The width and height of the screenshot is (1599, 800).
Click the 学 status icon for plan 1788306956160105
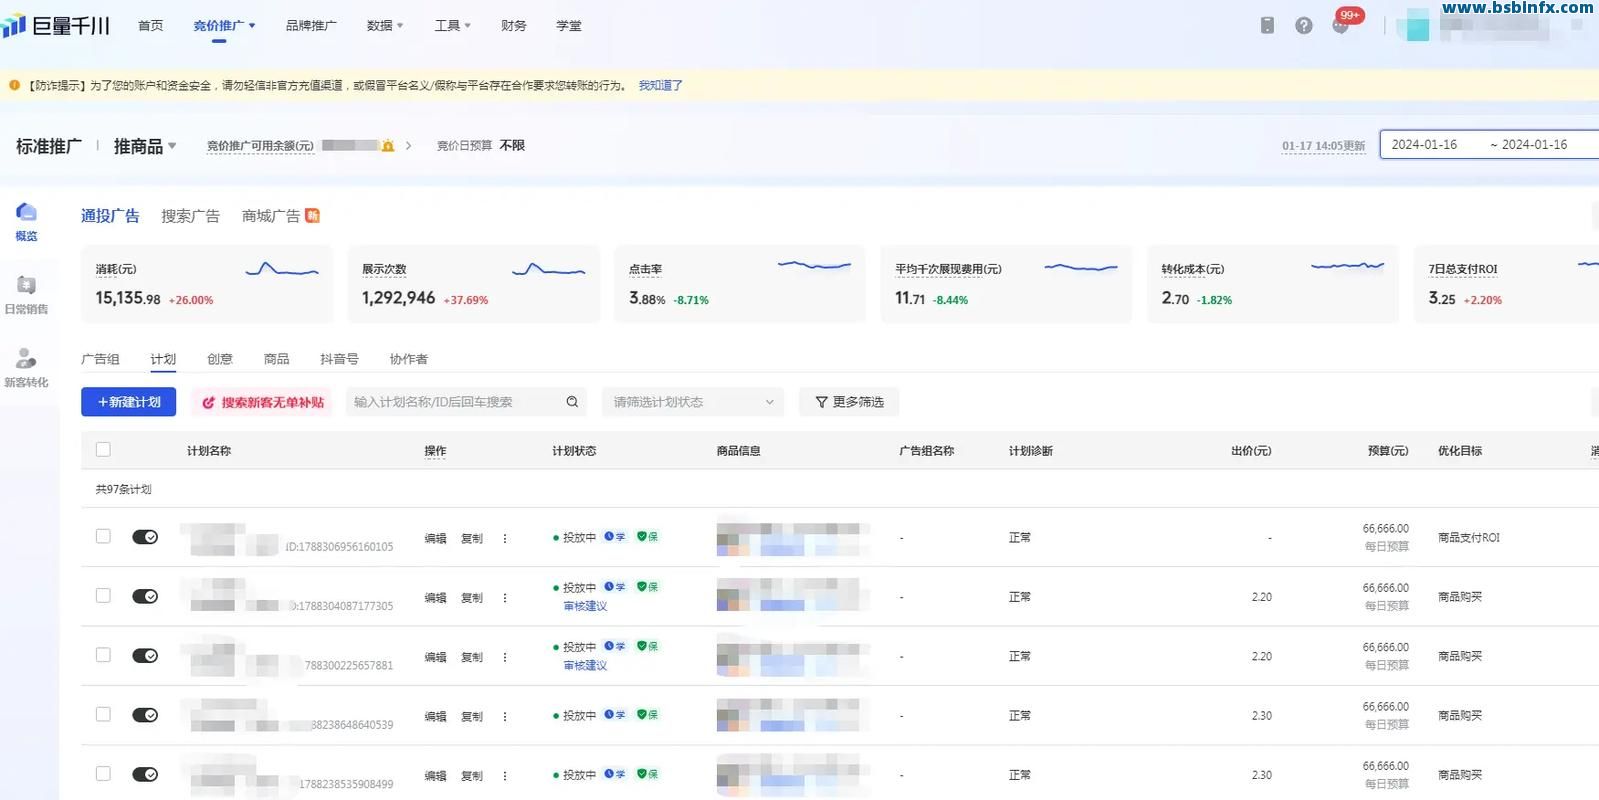point(615,537)
